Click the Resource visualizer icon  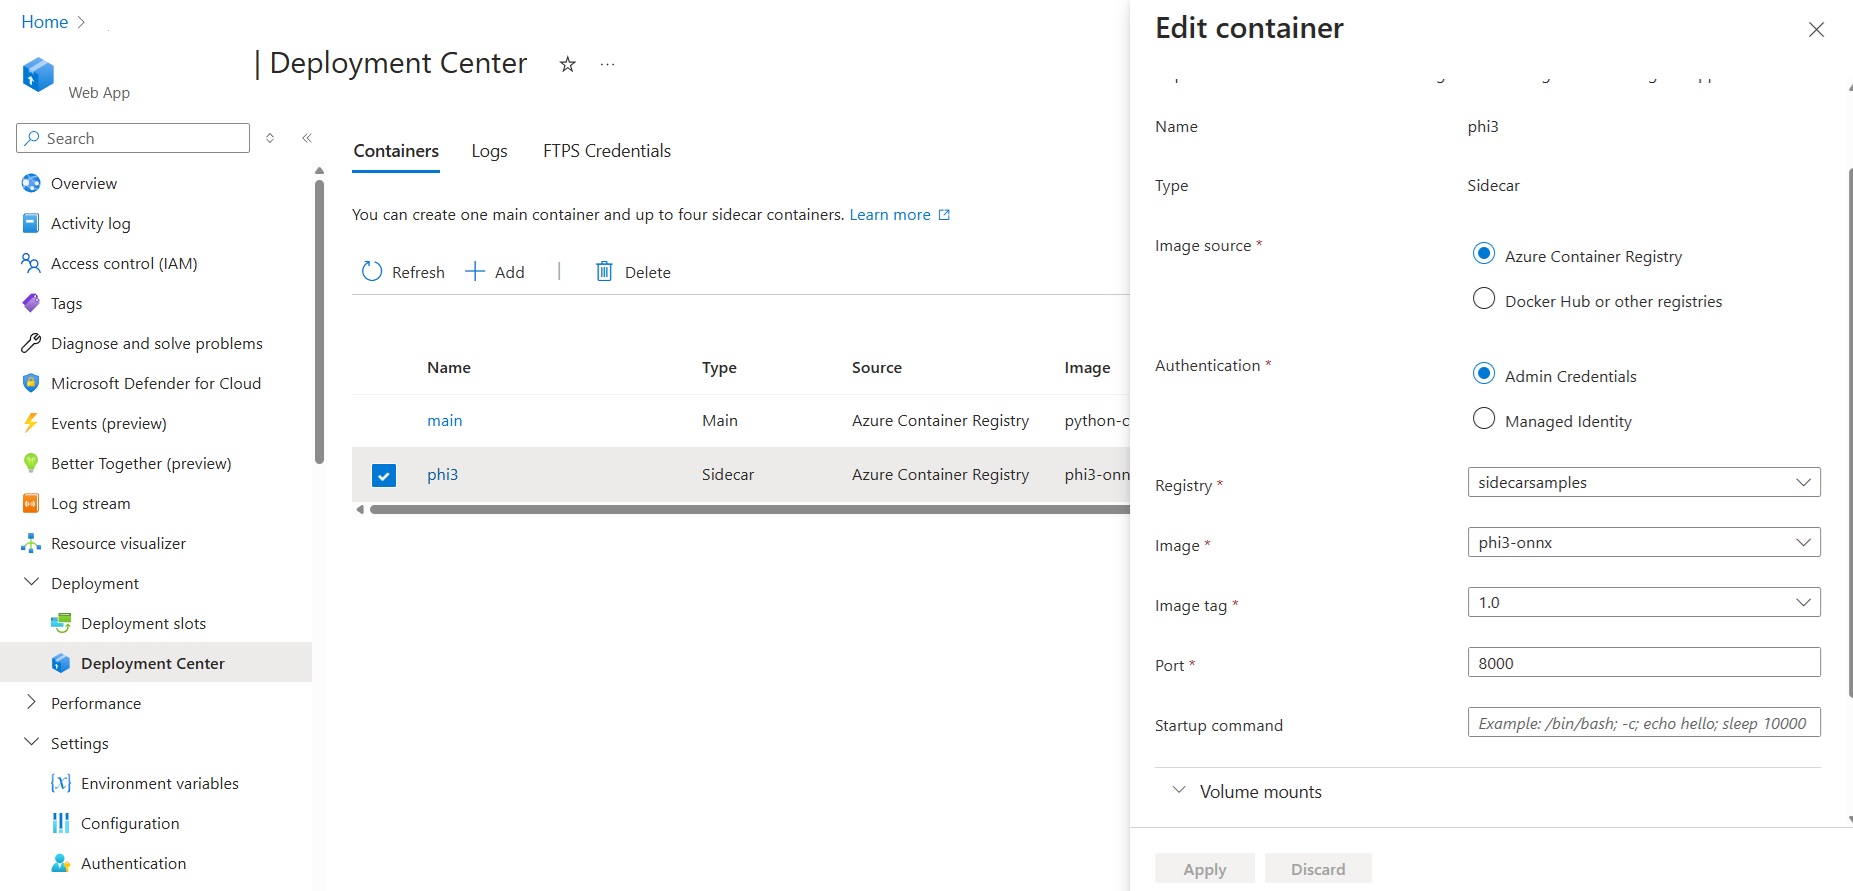tap(31, 543)
